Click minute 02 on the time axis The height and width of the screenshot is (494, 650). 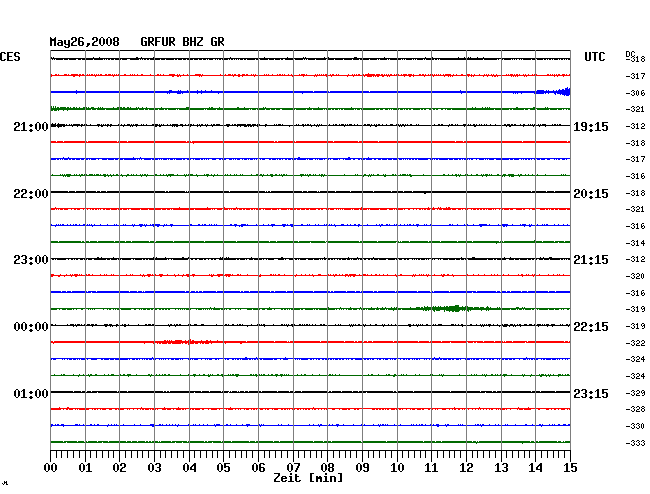[119, 468]
